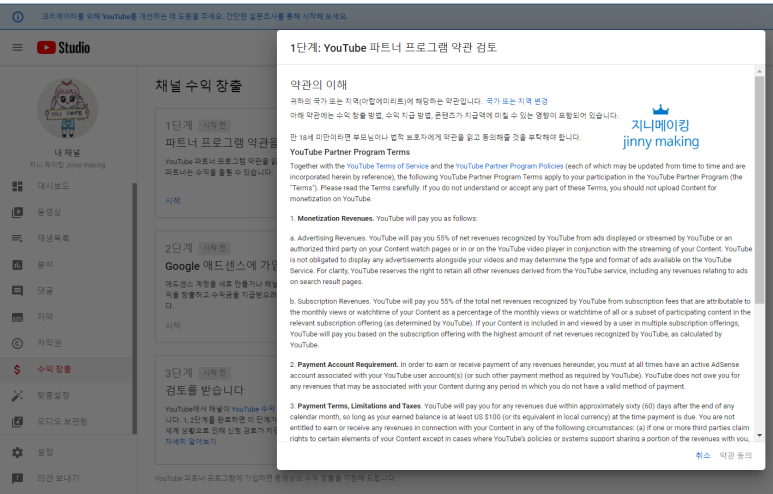Click 'YouTube Partner Program Terms' heading
773x494 pixels.
350,152
